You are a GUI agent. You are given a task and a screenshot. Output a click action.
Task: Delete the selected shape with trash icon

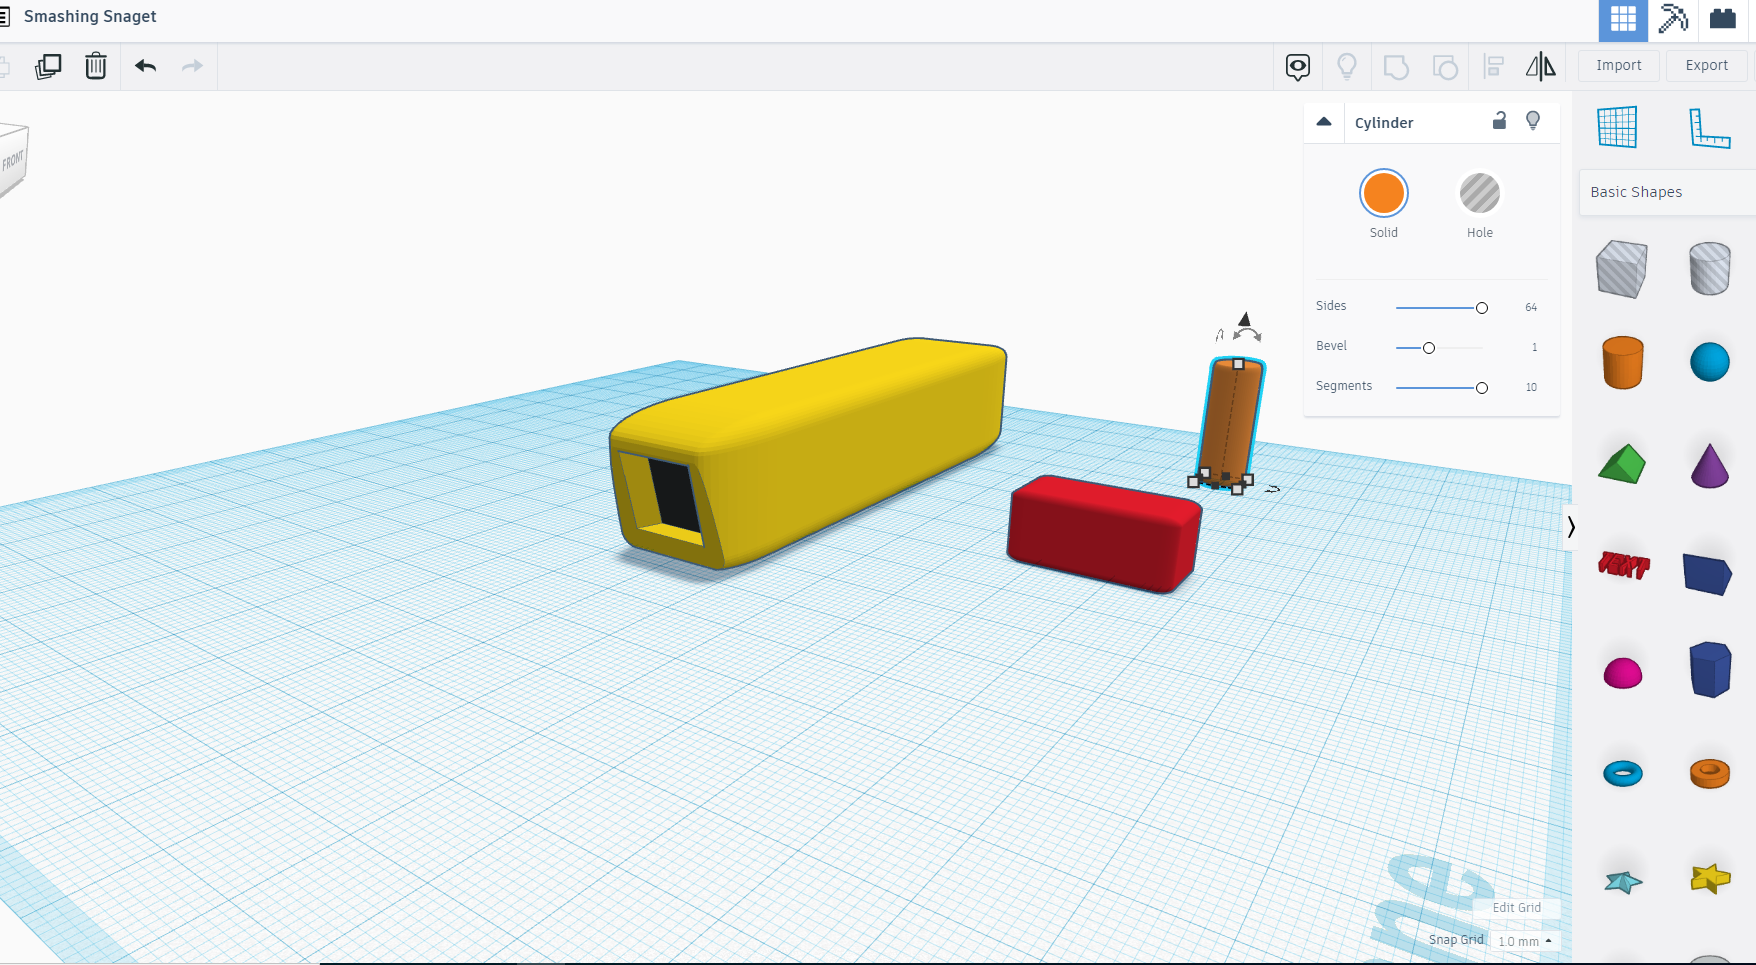[x=96, y=66]
